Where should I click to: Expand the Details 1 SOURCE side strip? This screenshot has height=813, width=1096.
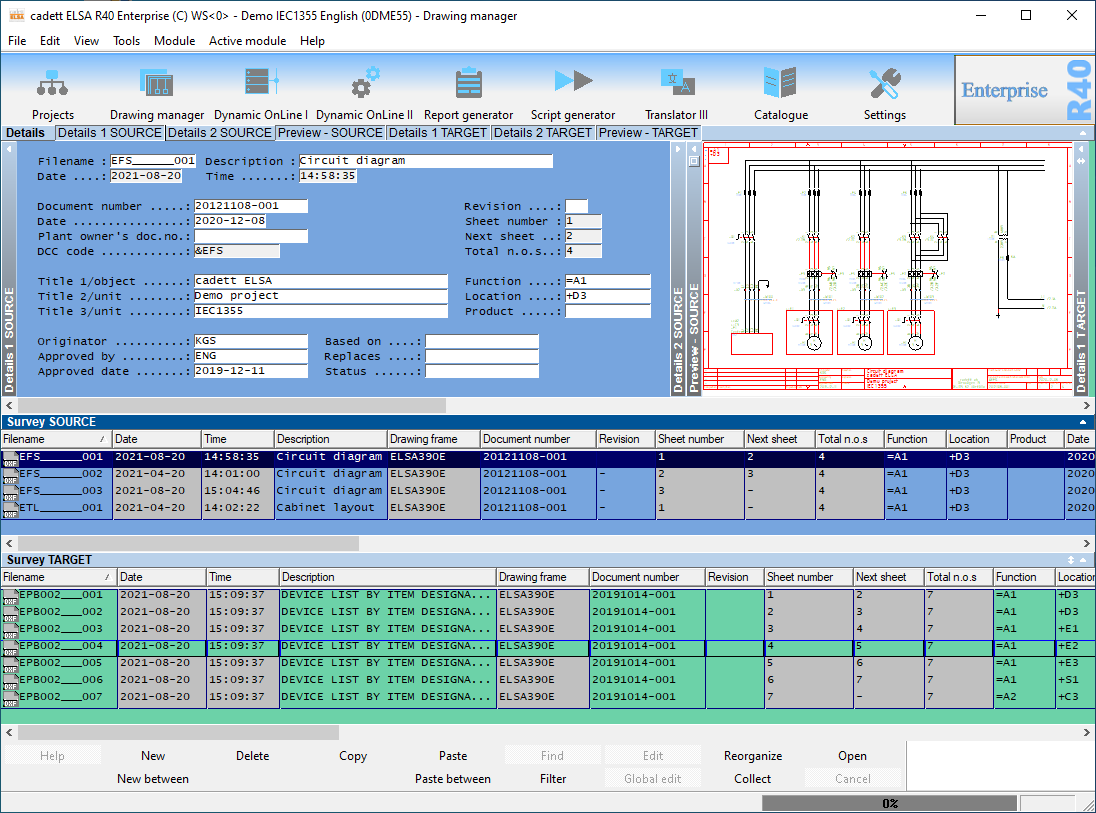point(9,269)
